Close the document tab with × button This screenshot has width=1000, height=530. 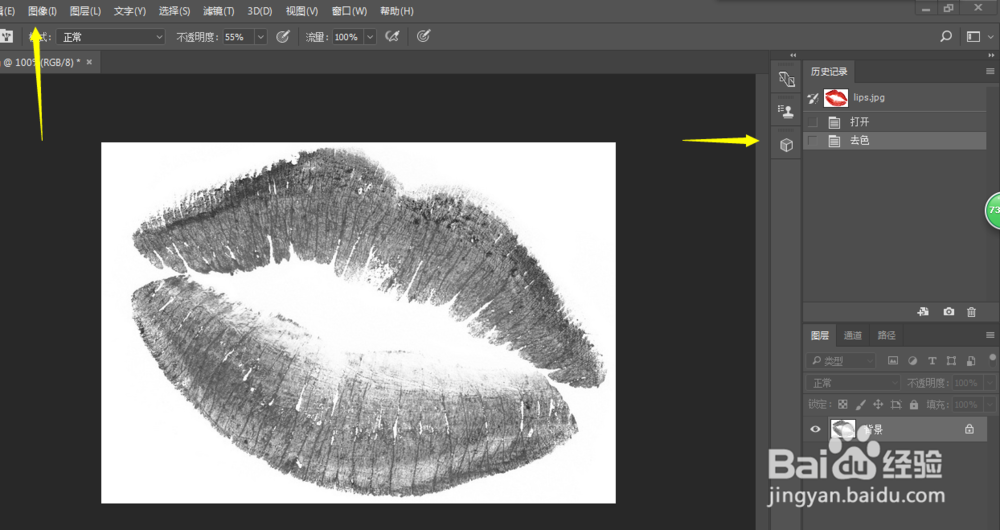(x=89, y=62)
